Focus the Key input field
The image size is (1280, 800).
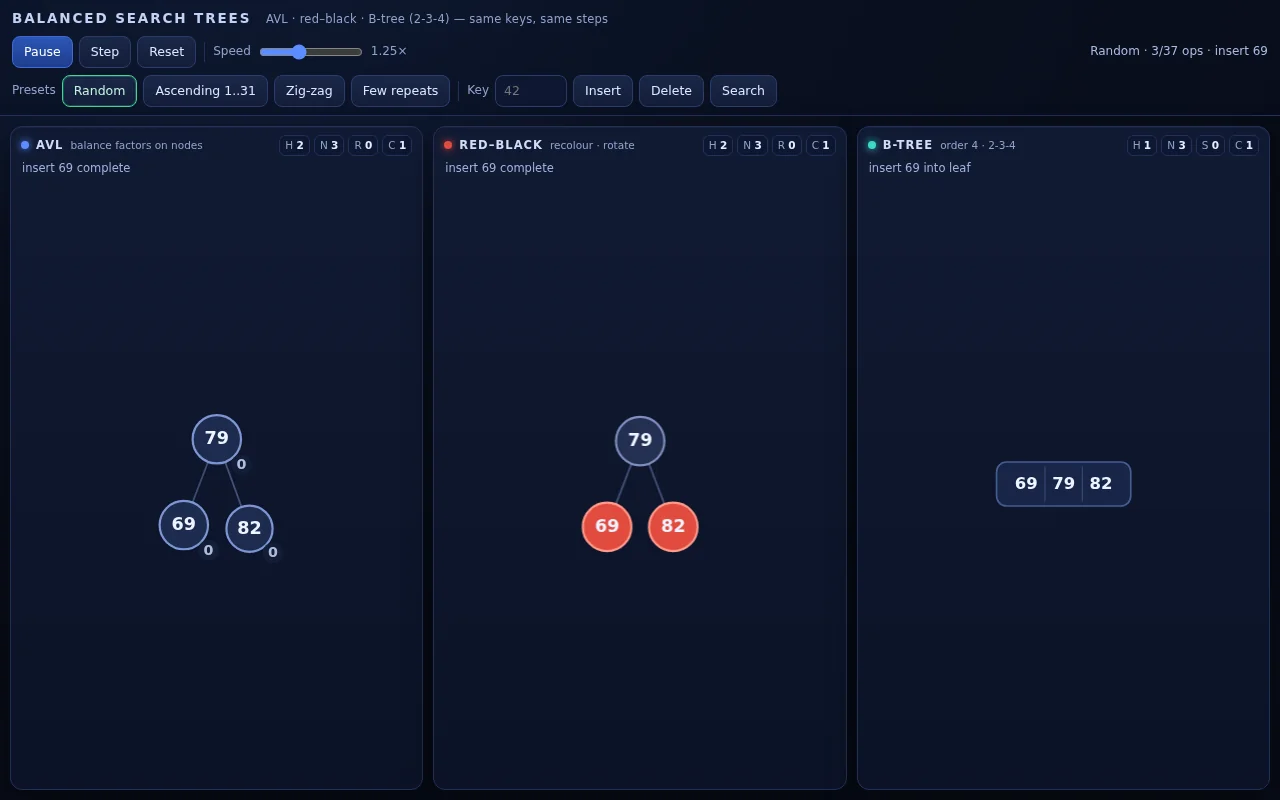tap(531, 91)
